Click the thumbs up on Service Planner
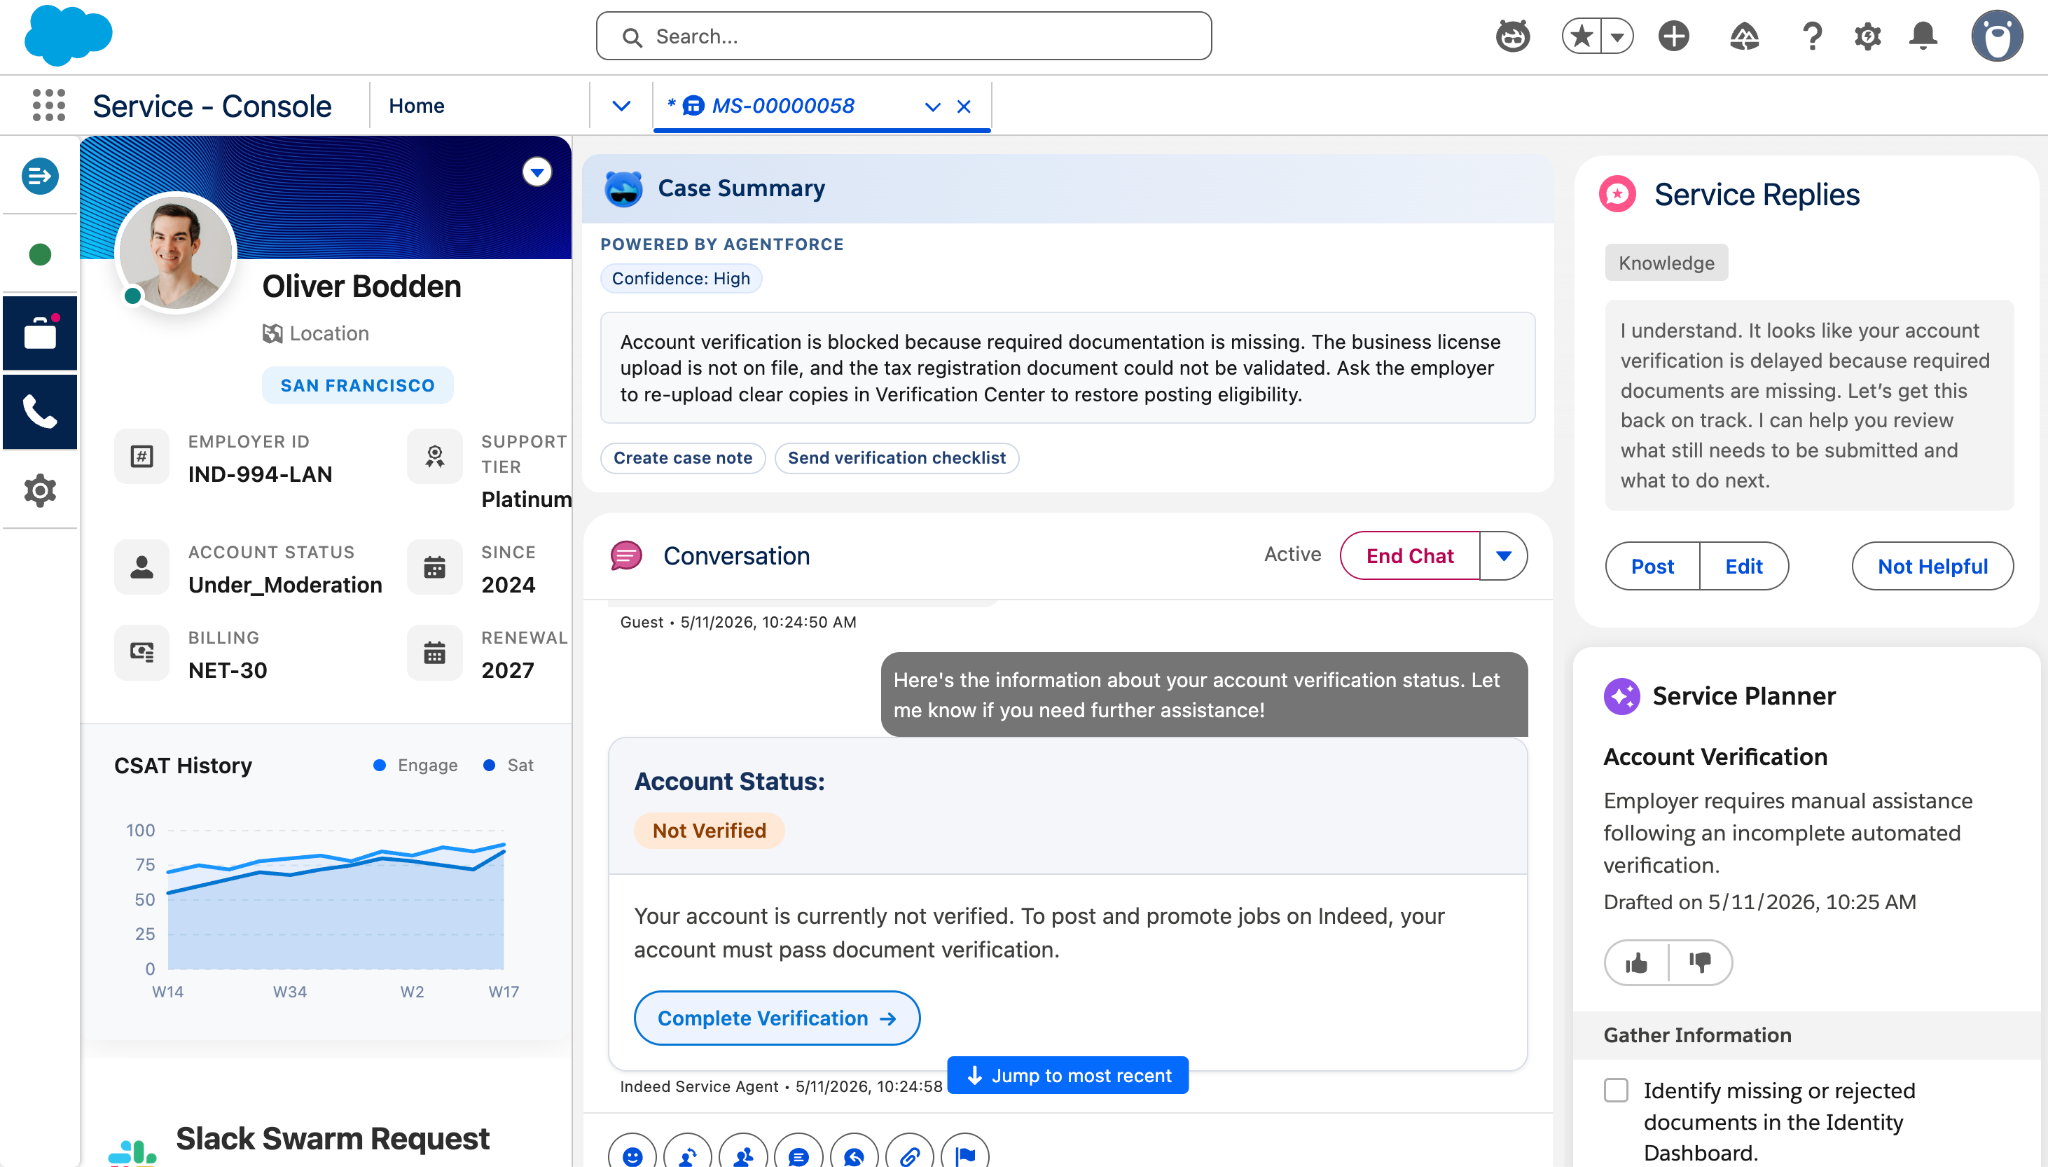Screen dimensions: 2048x1167 [x=1637, y=963]
